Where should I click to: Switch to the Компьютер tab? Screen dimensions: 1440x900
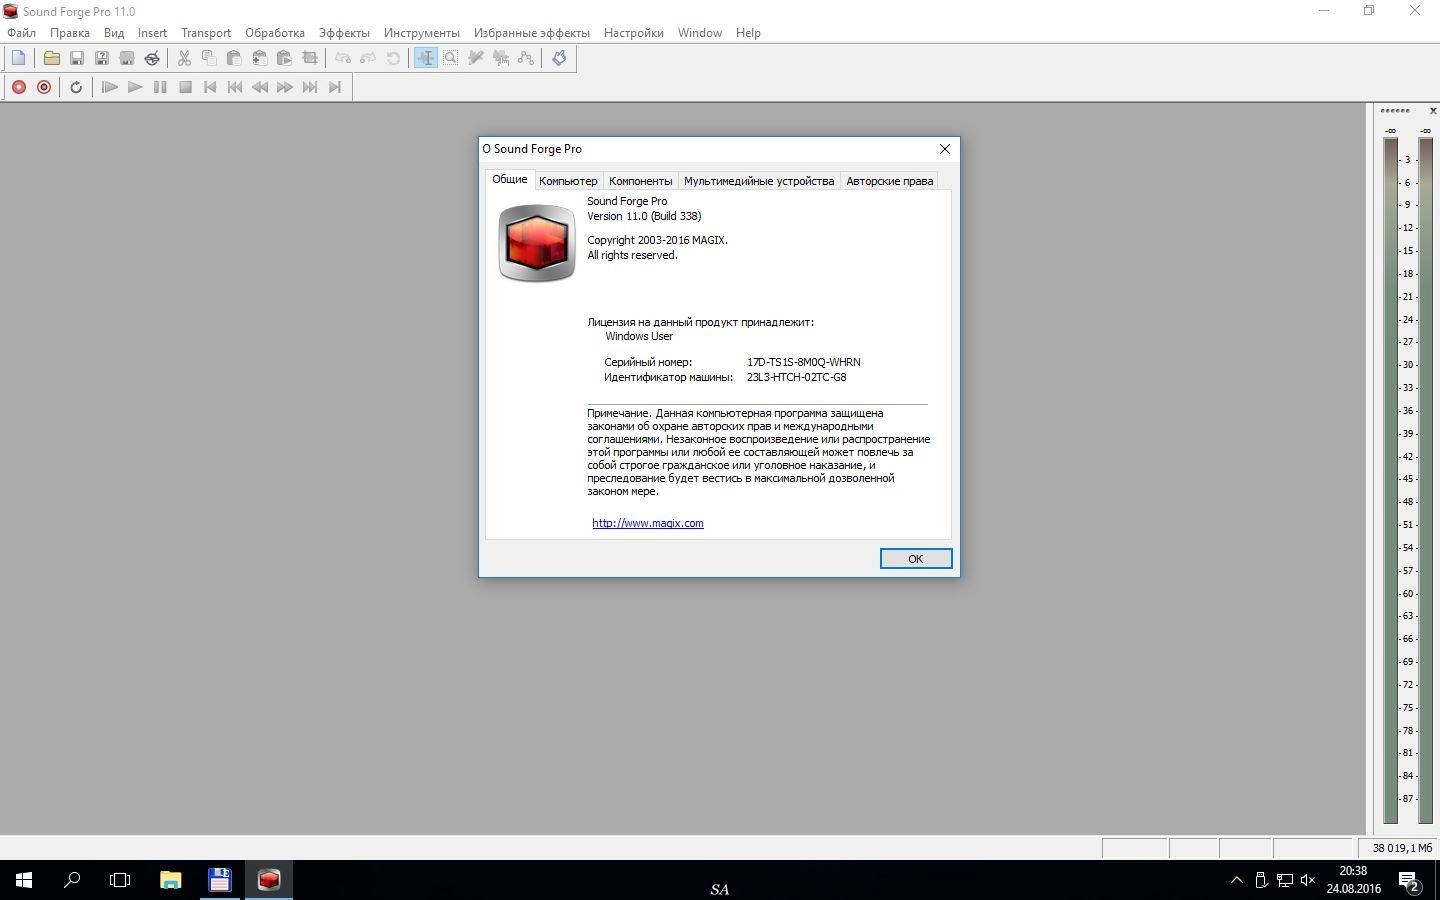point(568,181)
